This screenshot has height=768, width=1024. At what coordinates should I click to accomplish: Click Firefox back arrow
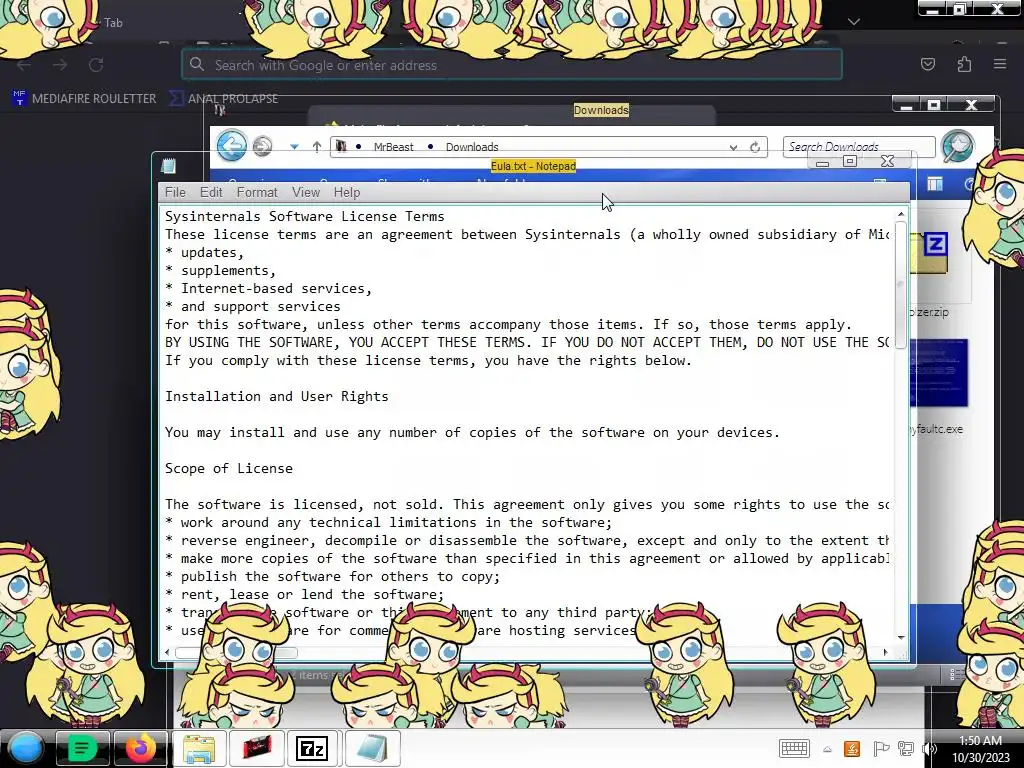[24, 65]
